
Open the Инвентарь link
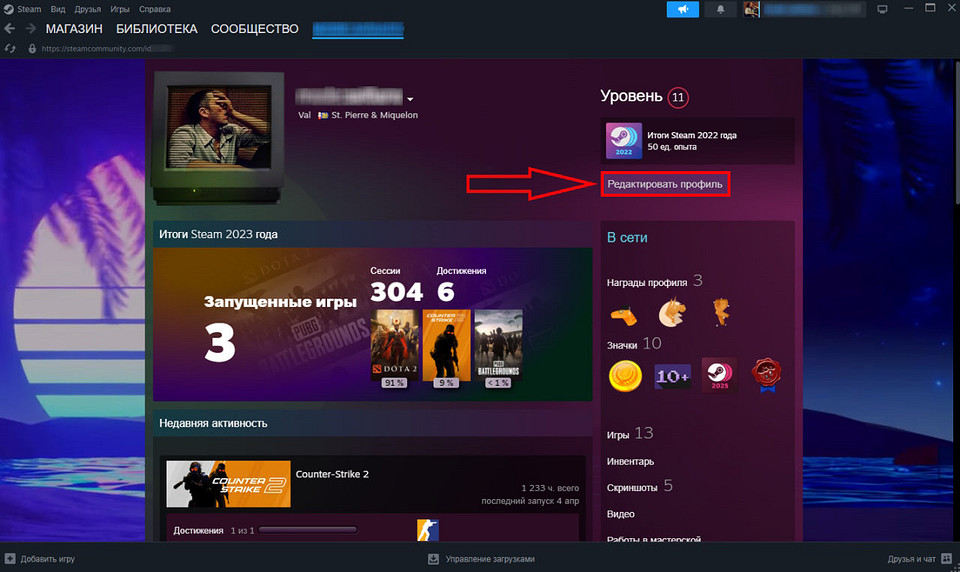tap(630, 461)
